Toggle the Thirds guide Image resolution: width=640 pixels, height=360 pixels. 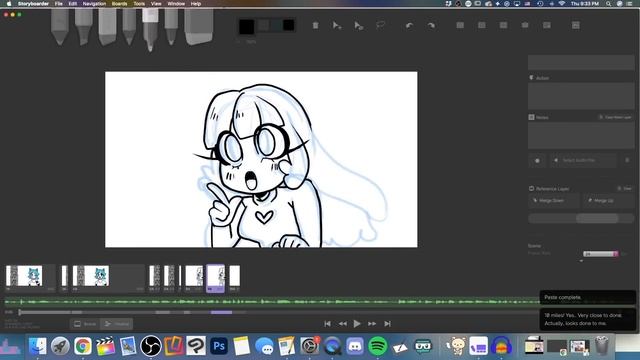[503, 25]
